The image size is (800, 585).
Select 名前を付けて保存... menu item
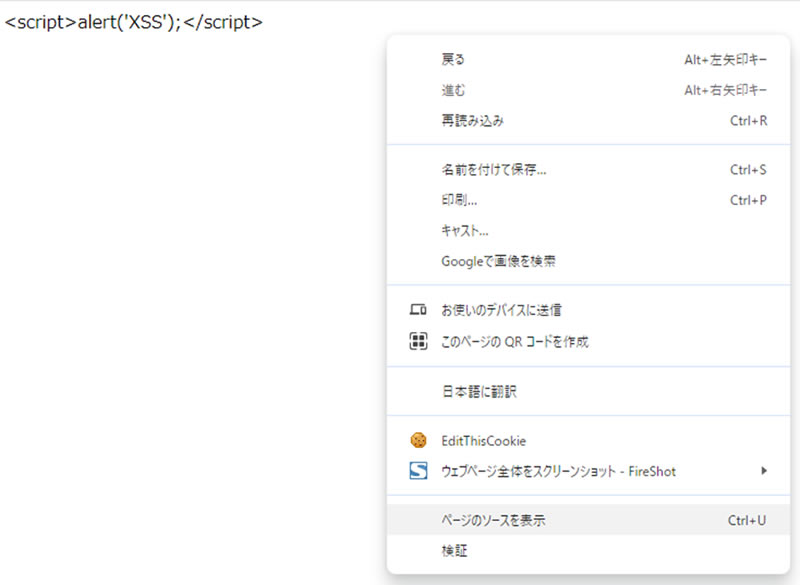click(x=588, y=170)
